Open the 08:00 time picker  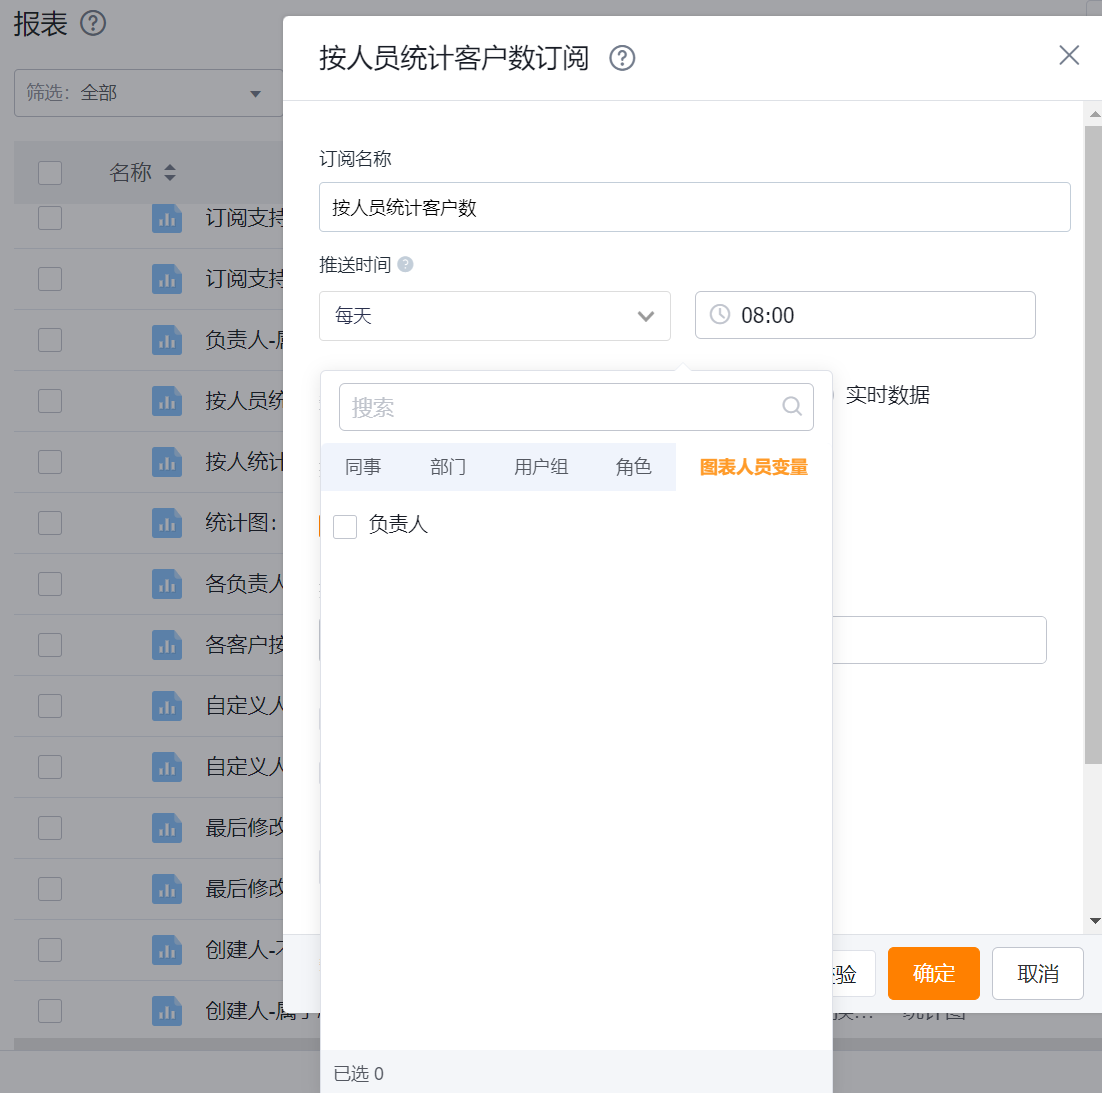pos(865,315)
